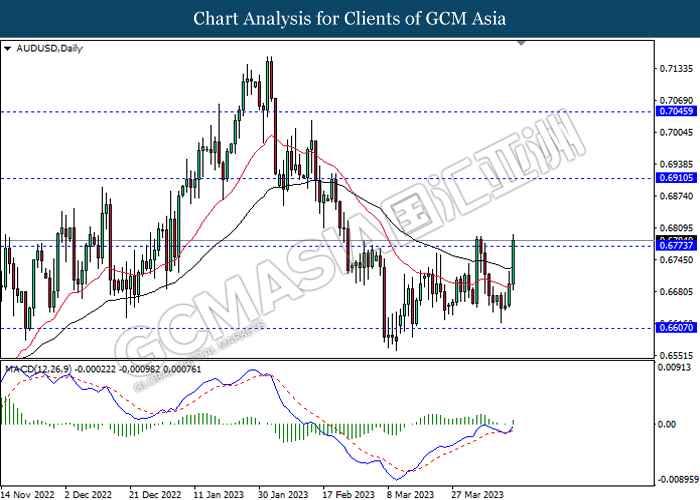This screenshot has height=500, width=700.
Task: Click the latest green bullish candlestick
Action: pos(513,262)
